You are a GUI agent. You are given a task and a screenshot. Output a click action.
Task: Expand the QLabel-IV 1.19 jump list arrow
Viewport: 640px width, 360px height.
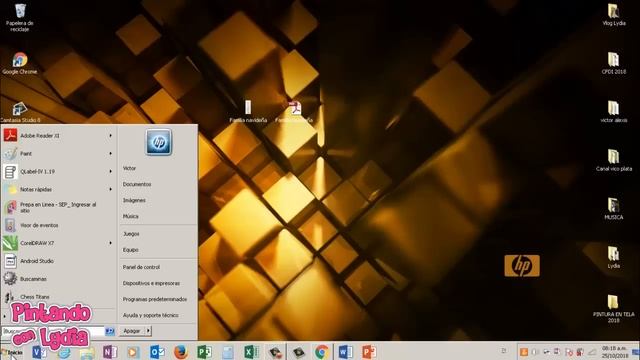[111, 171]
